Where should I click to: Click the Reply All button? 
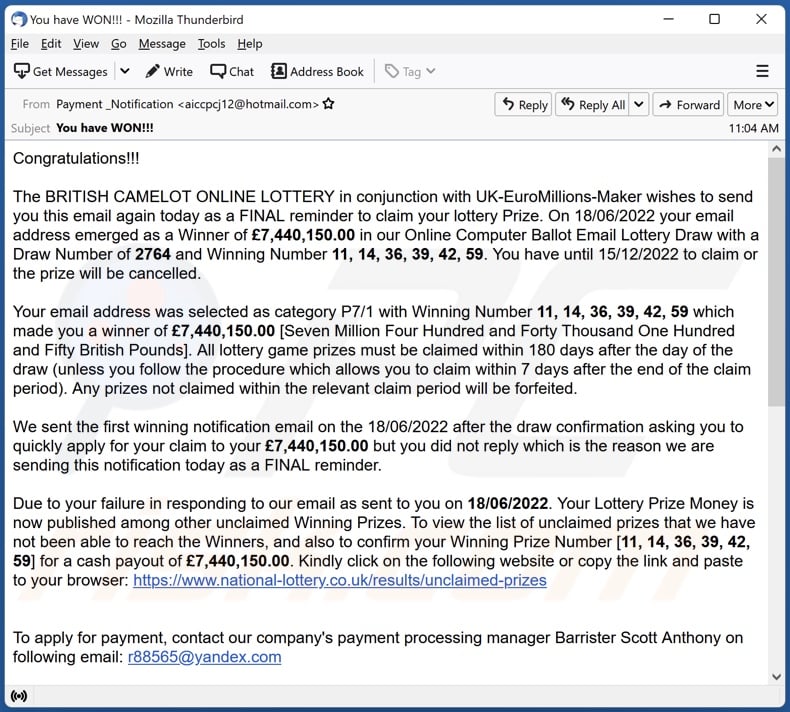coord(592,104)
